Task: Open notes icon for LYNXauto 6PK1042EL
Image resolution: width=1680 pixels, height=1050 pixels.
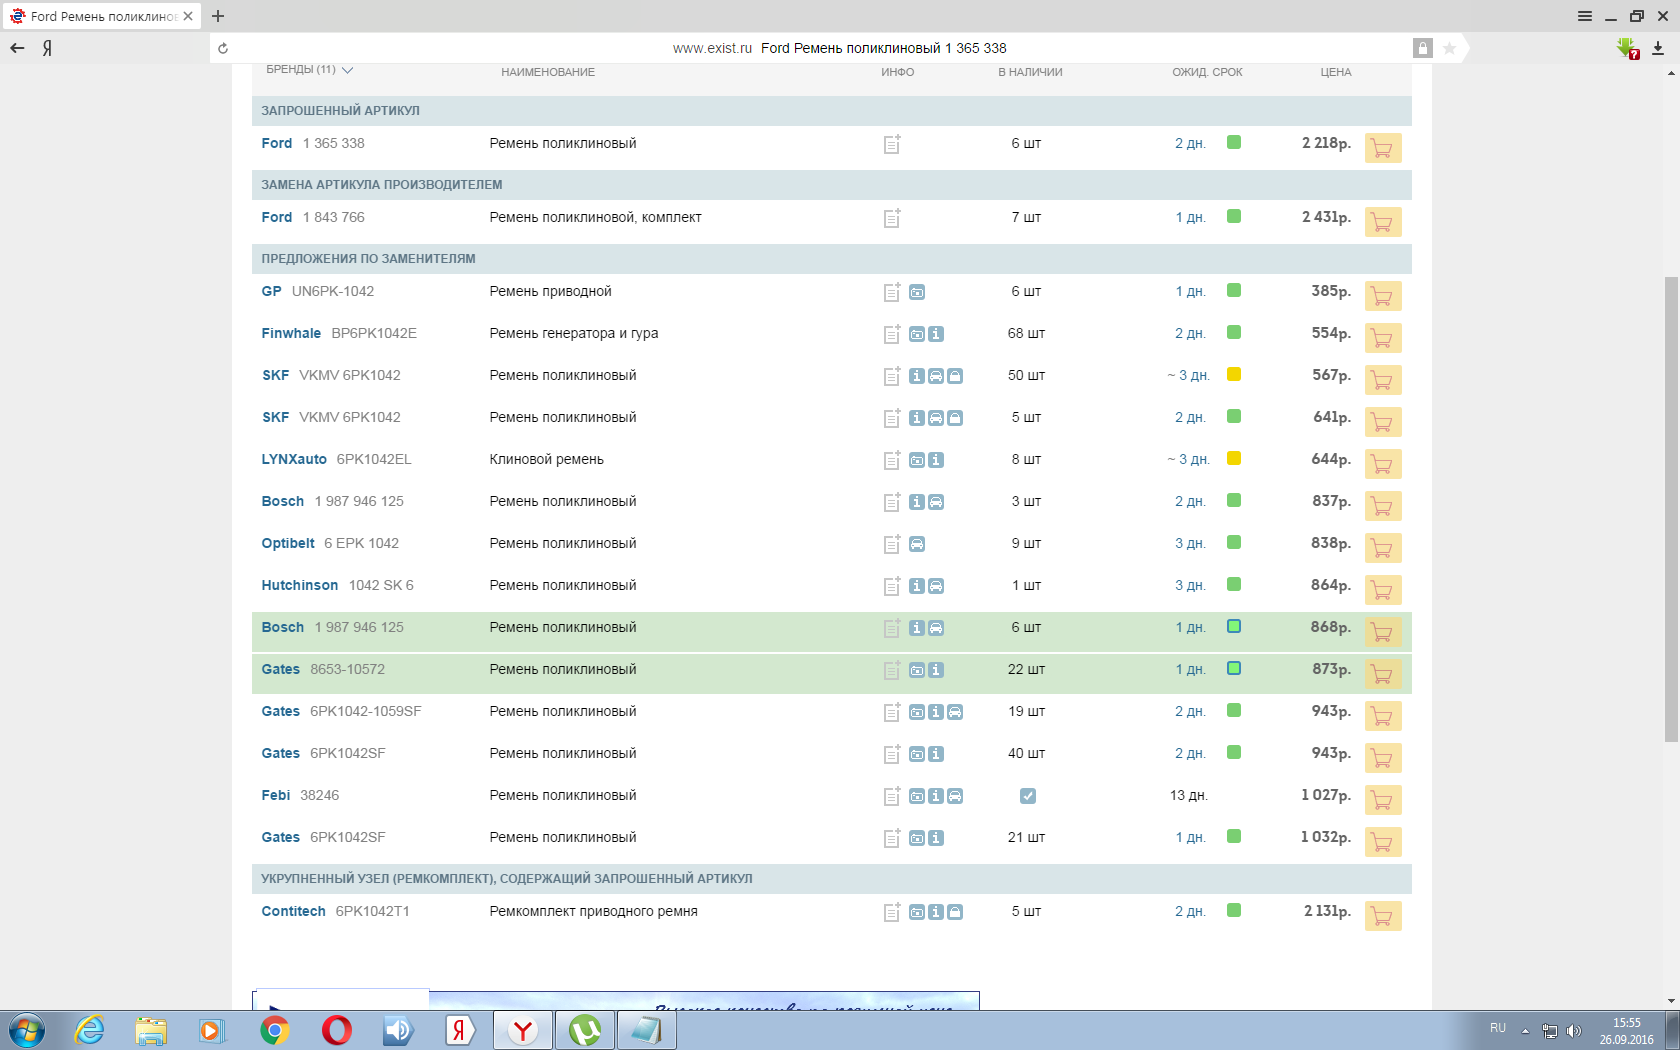Action: click(x=892, y=460)
